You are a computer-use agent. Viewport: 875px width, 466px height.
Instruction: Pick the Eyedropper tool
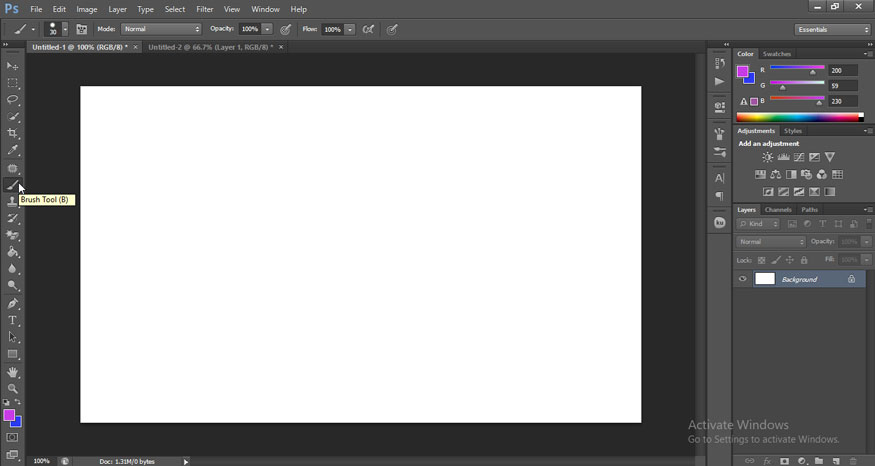pos(13,151)
